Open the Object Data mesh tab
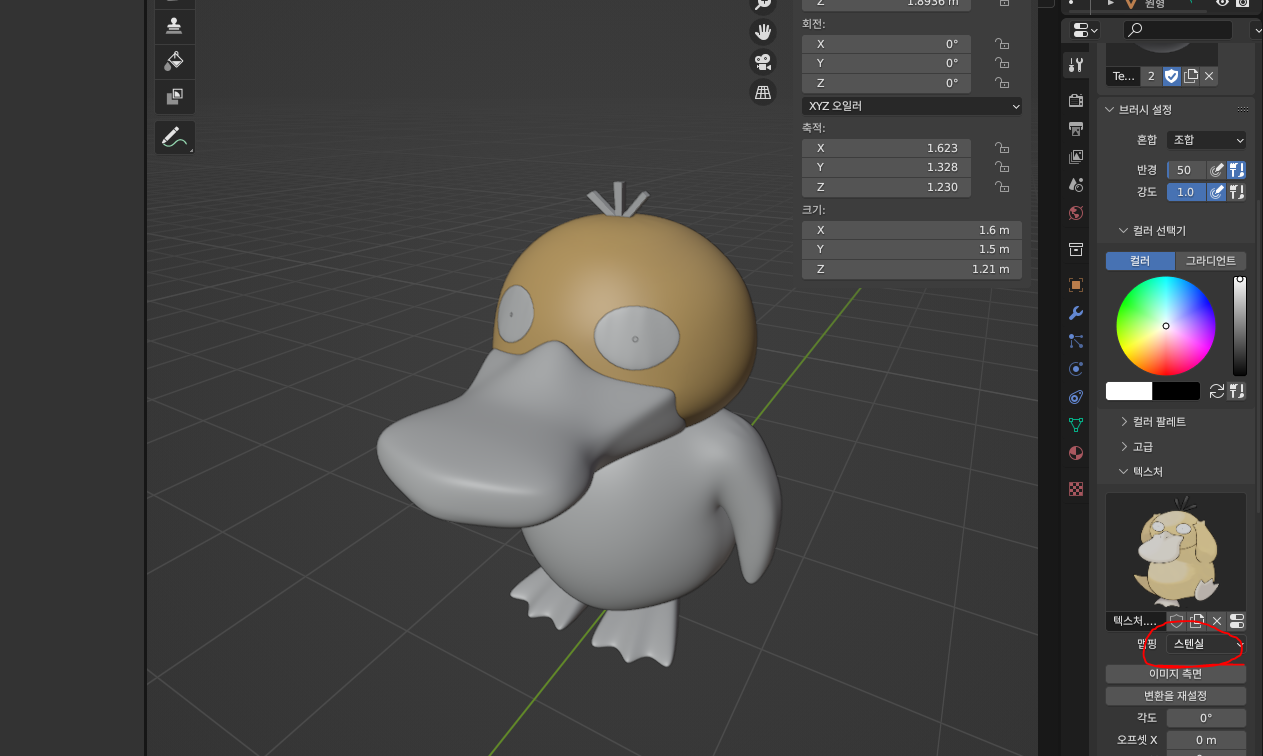Image resolution: width=1263 pixels, height=756 pixels. click(x=1076, y=424)
